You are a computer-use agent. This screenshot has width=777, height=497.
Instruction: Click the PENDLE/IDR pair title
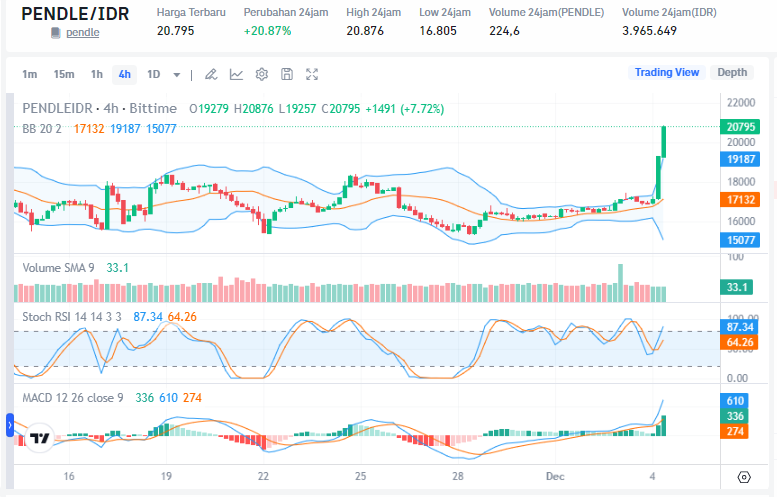(x=75, y=13)
